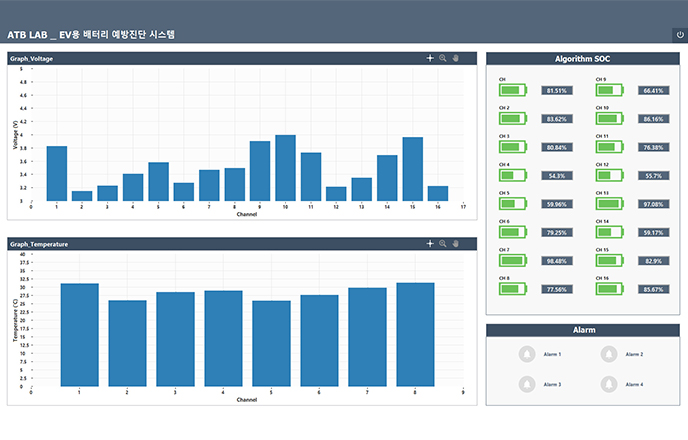Click the Alarm 2 bell icon
The width and height of the screenshot is (688, 440).
pos(609,354)
